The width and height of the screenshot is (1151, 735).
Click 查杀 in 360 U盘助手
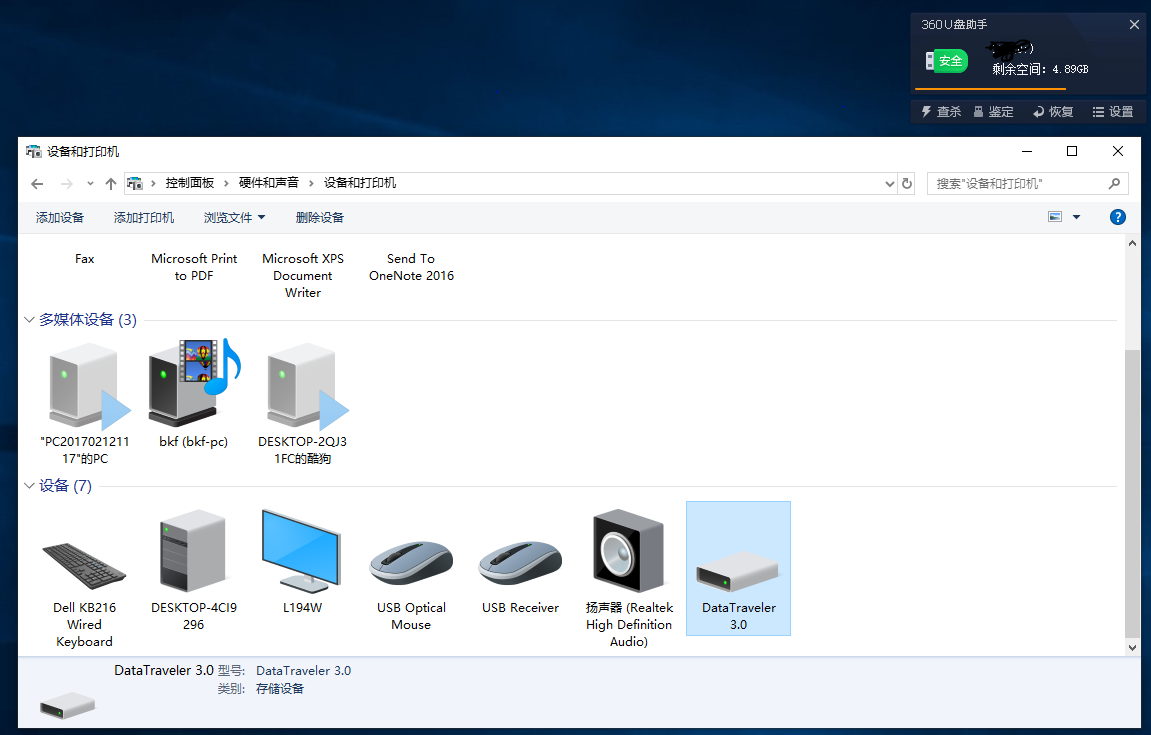coord(941,112)
